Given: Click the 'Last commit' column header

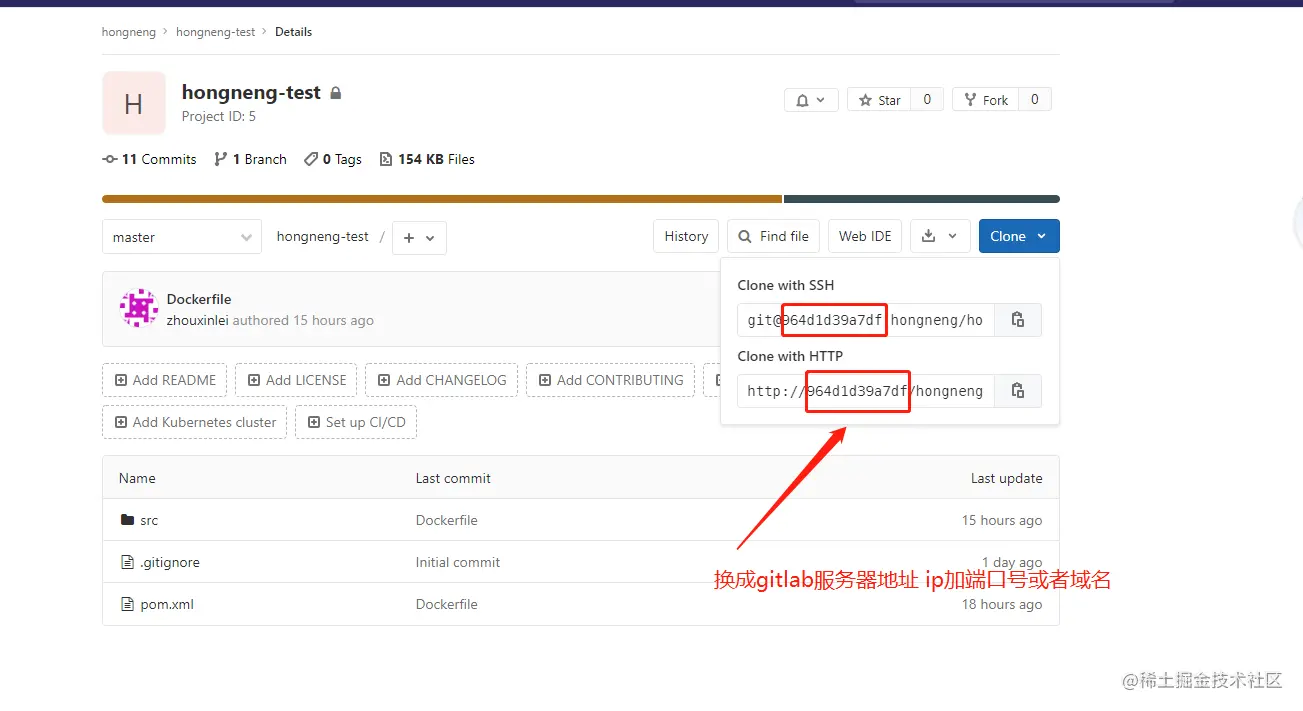Looking at the screenshot, I should pos(453,478).
